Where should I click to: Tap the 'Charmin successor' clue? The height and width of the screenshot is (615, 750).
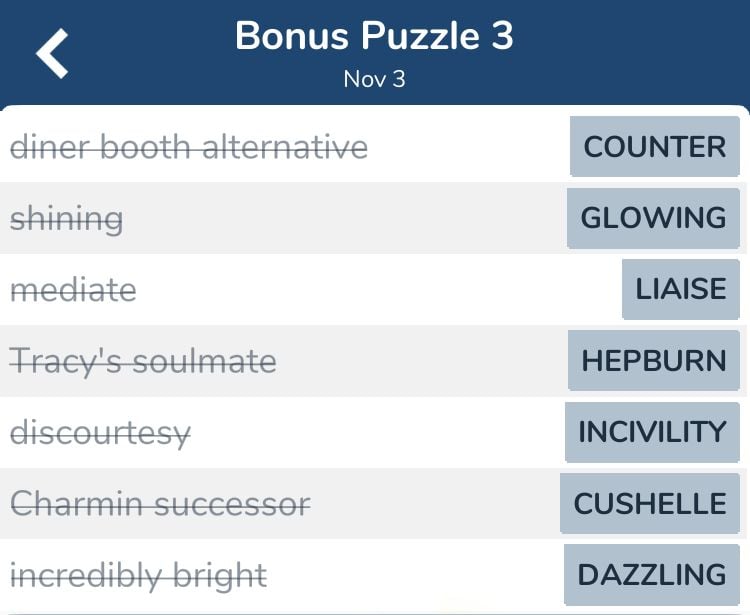[x=160, y=504]
